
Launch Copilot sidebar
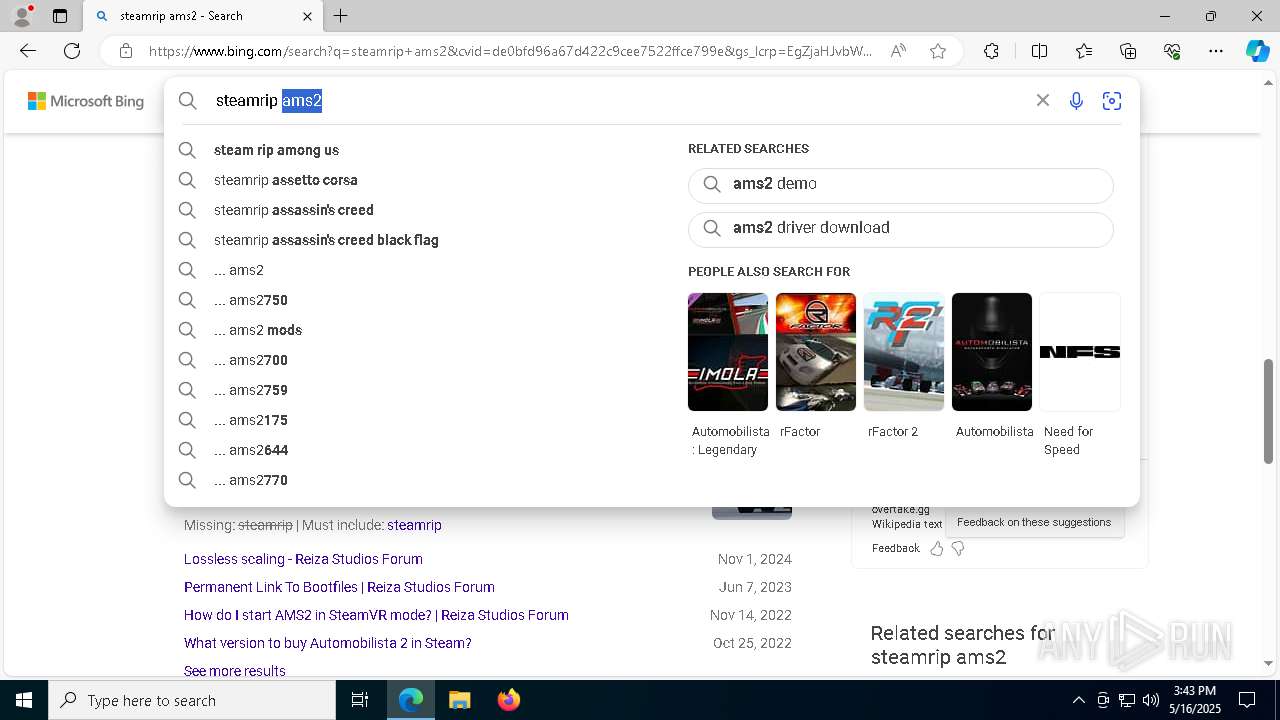[1257, 51]
